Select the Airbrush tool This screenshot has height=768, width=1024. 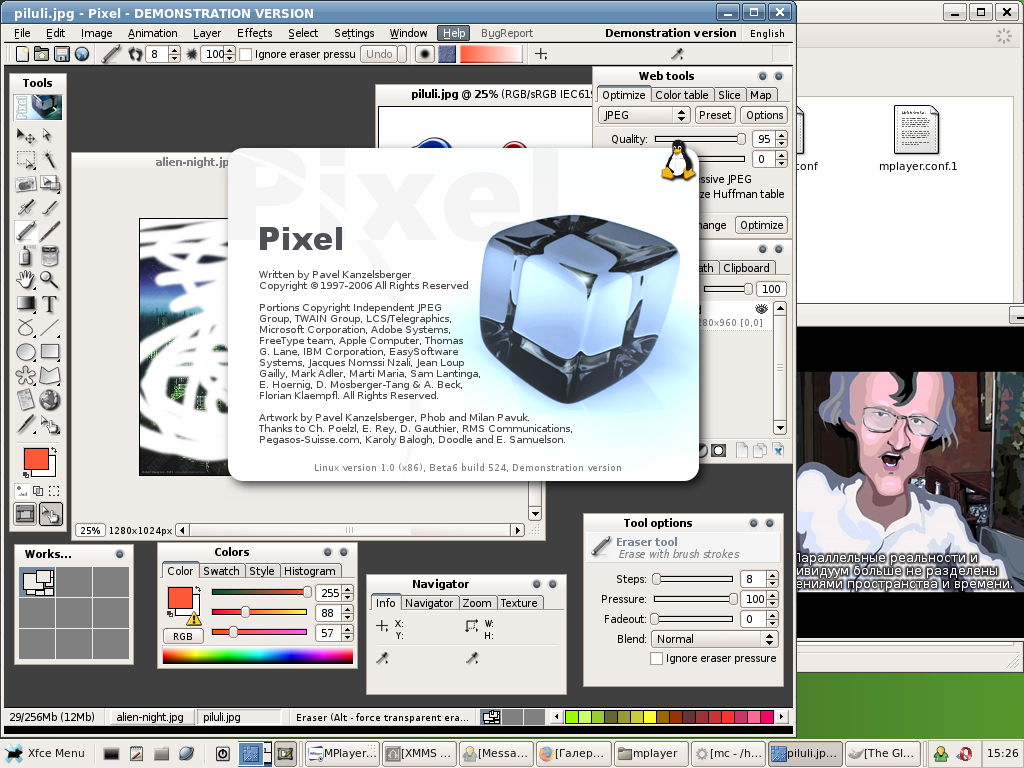tap(25, 208)
